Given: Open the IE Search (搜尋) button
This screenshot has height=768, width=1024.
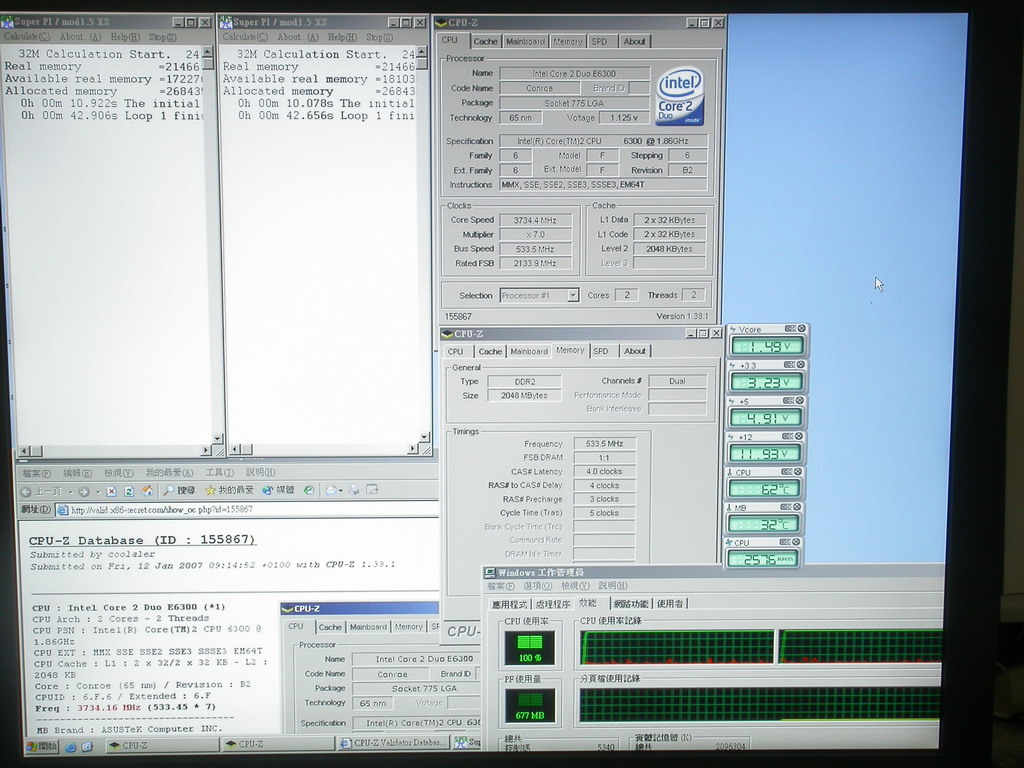Looking at the screenshot, I should 179,490.
